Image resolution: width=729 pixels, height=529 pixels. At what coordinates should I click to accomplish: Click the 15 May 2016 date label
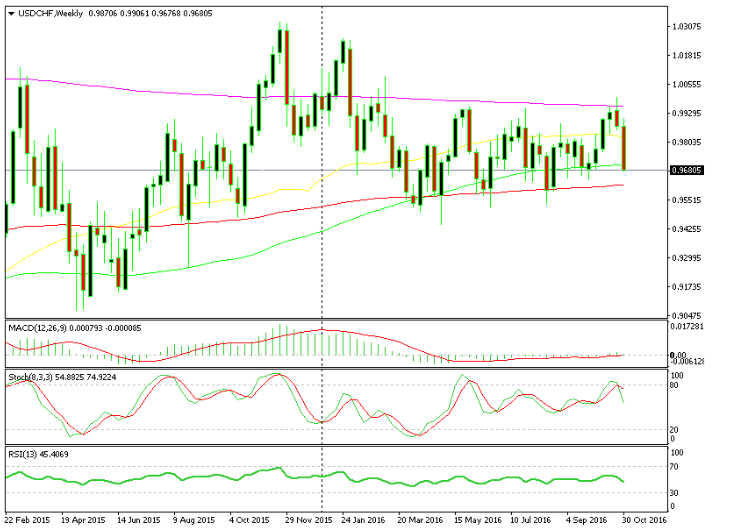pyautogui.click(x=478, y=520)
